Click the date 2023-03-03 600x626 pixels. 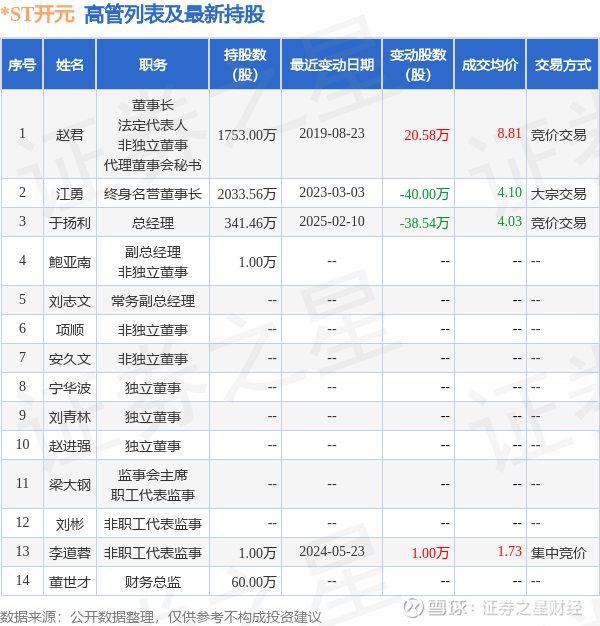point(332,192)
